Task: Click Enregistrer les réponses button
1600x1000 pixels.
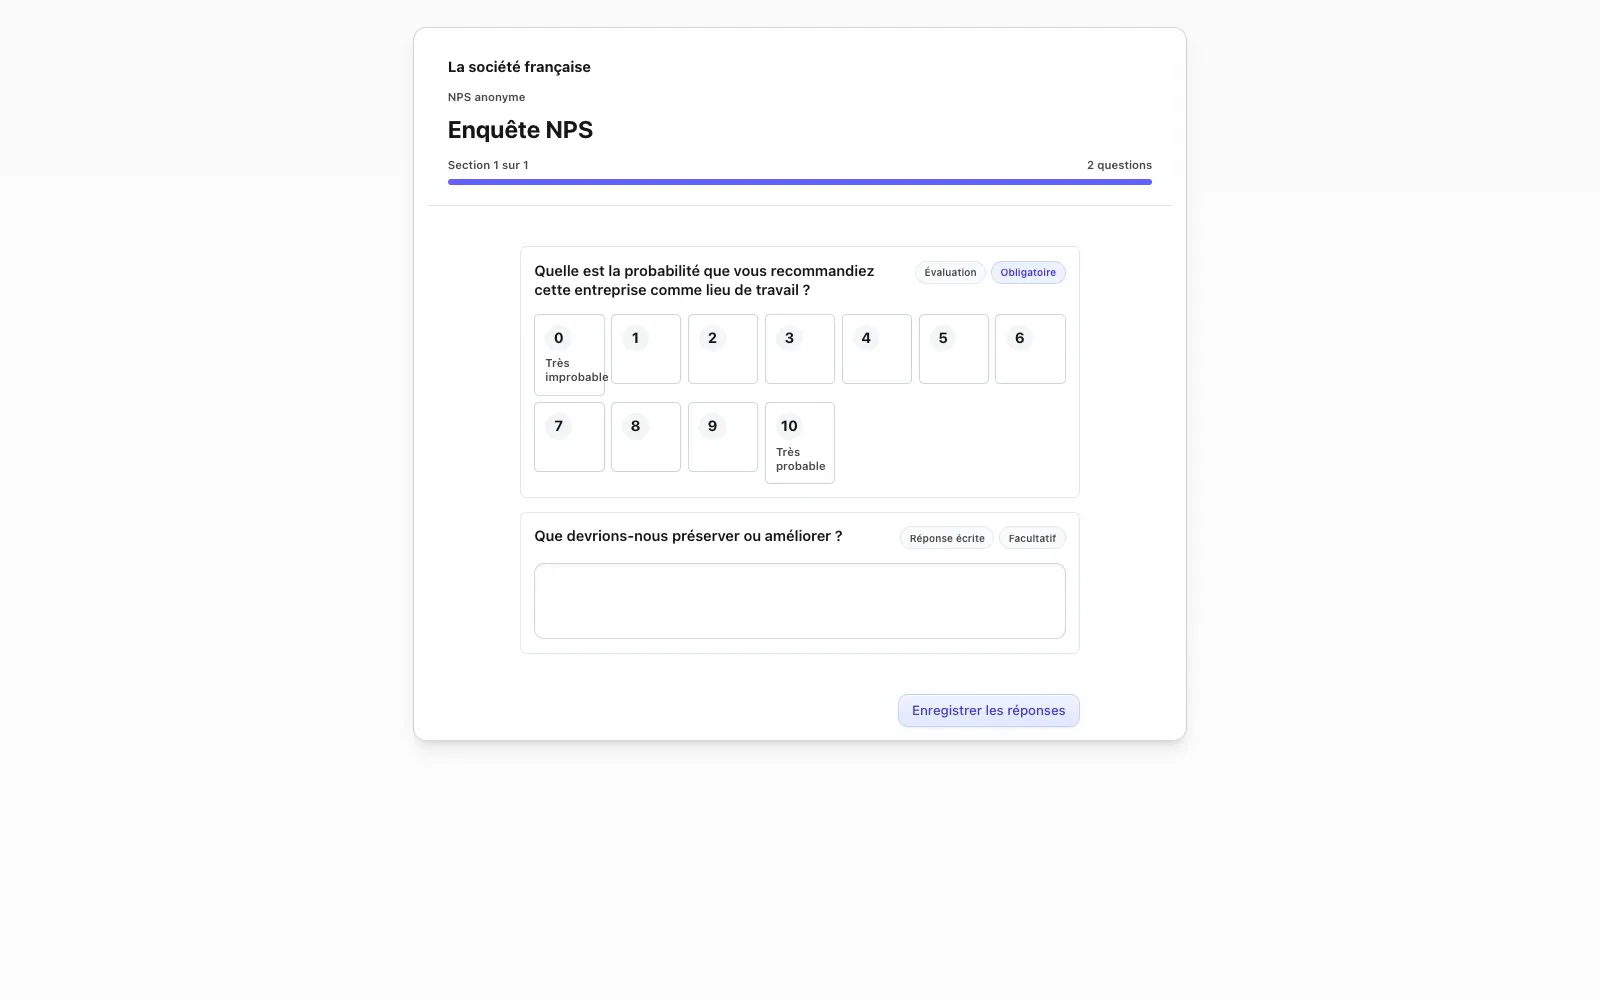Action: pyautogui.click(x=989, y=711)
